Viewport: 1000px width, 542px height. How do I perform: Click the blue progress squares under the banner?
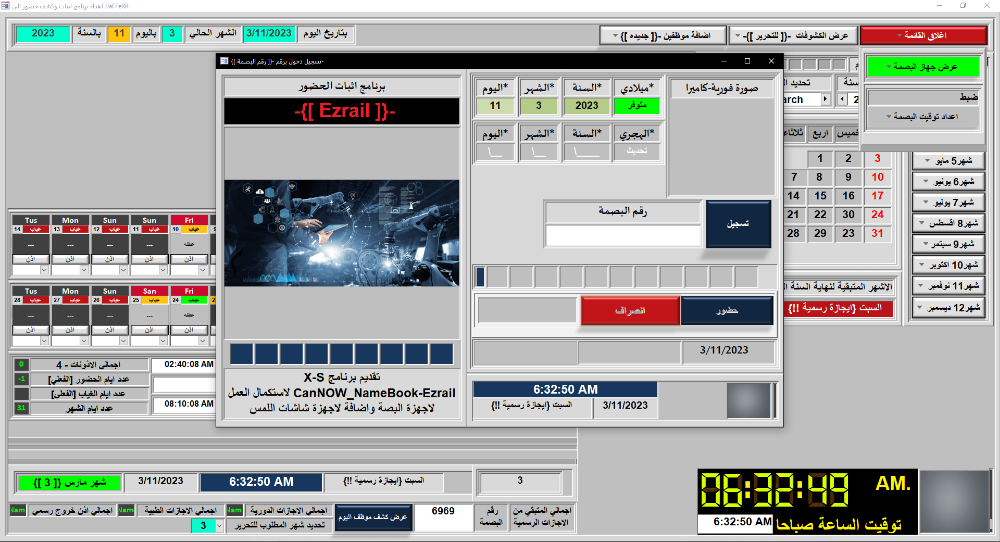coord(342,354)
